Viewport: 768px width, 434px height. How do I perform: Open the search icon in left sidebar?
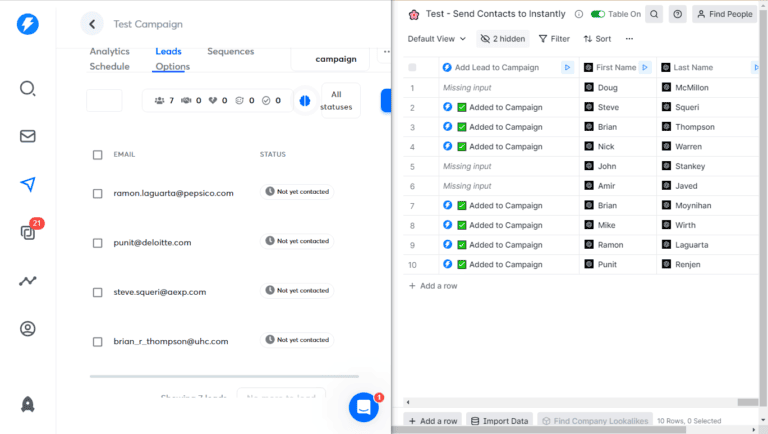point(28,88)
